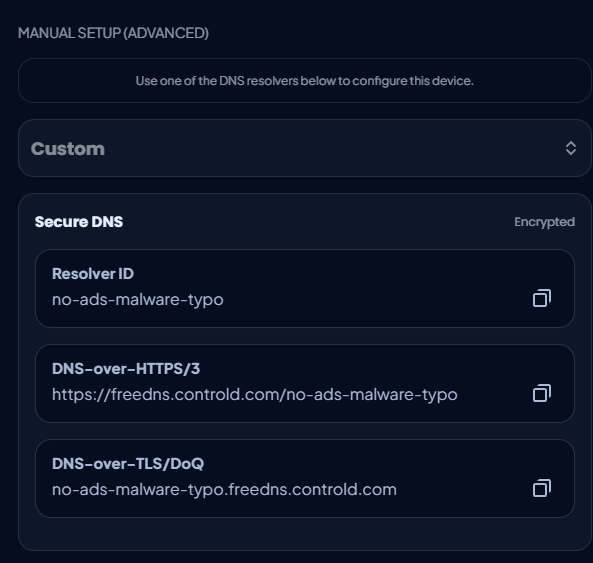
Task: Copy the Resolver ID value
Action: (x=542, y=298)
